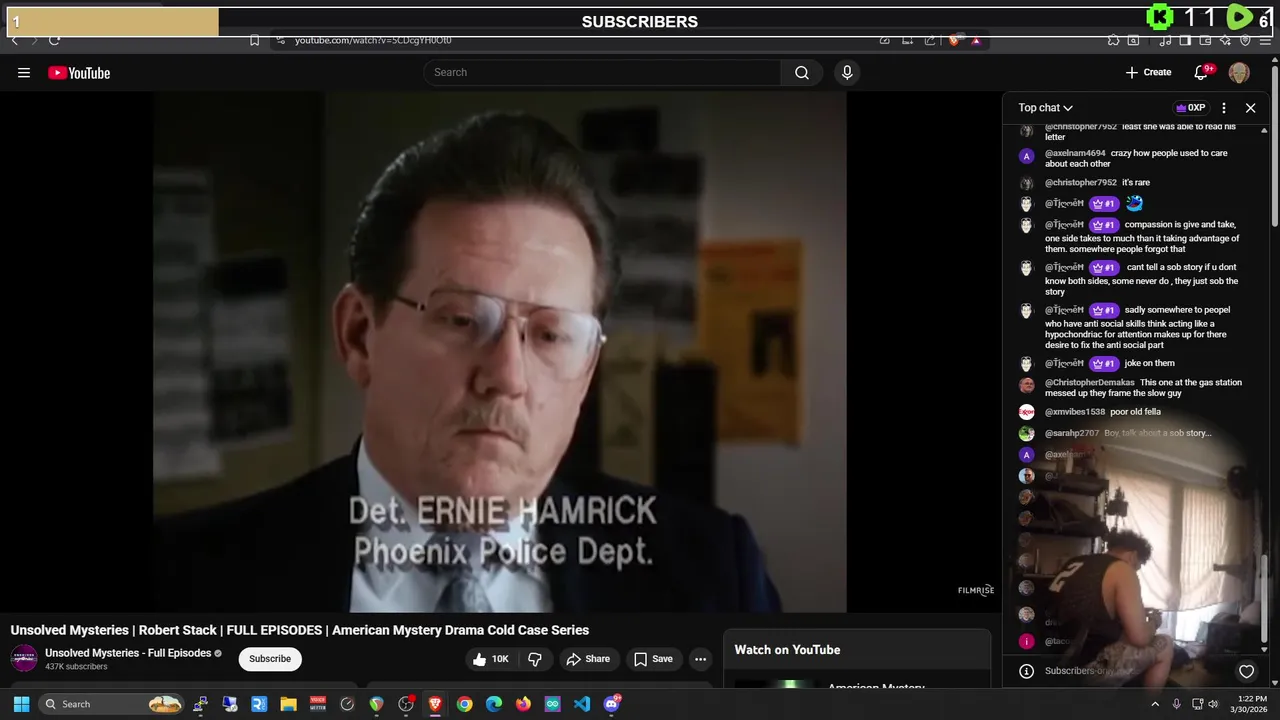Open Firefox from taskbar
This screenshot has width=1280, height=720.
point(523,704)
